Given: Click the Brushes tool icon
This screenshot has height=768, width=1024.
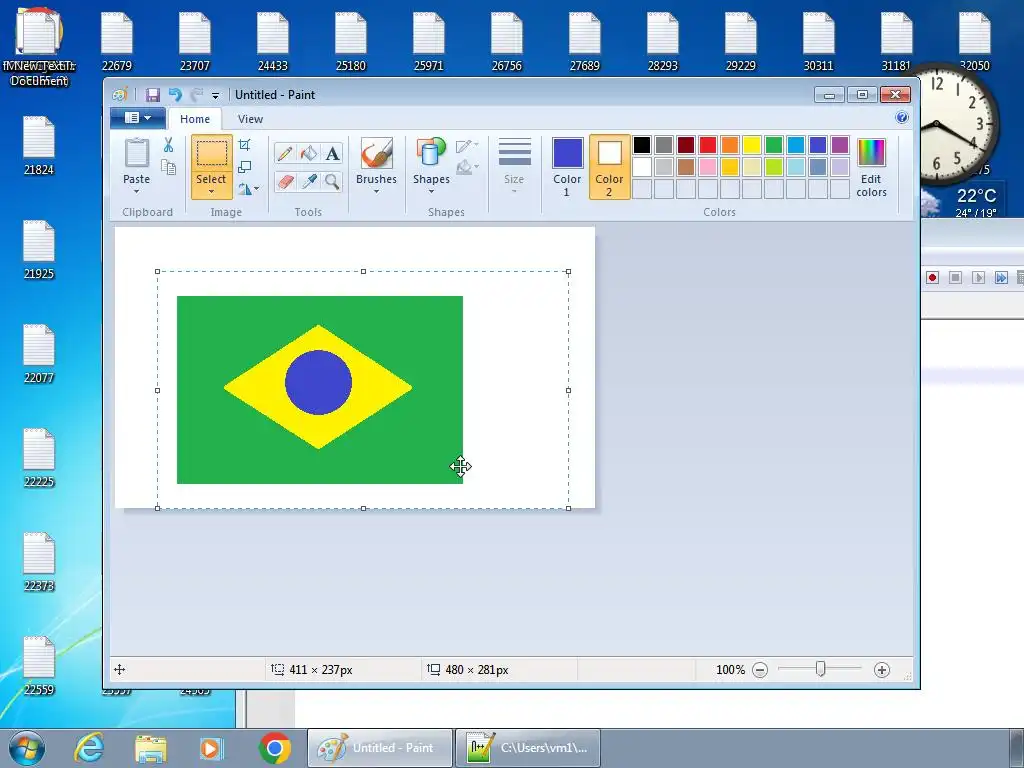Looking at the screenshot, I should (376, 154).
